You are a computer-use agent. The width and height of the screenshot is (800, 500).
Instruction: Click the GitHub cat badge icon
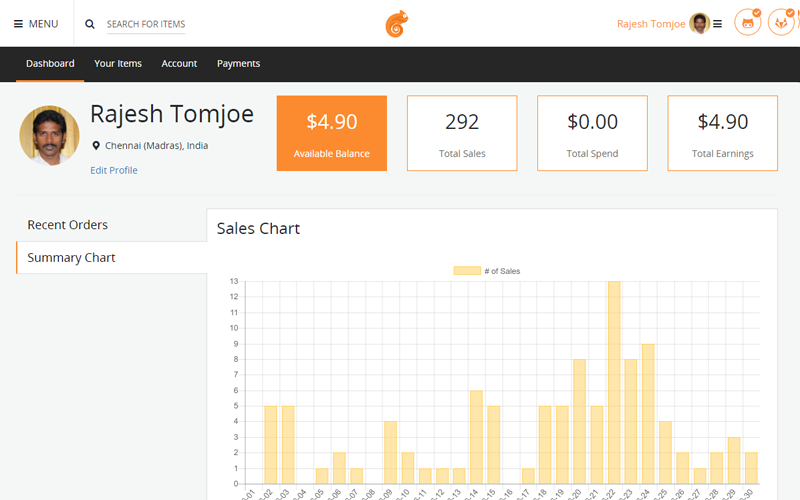coord(747,22)
